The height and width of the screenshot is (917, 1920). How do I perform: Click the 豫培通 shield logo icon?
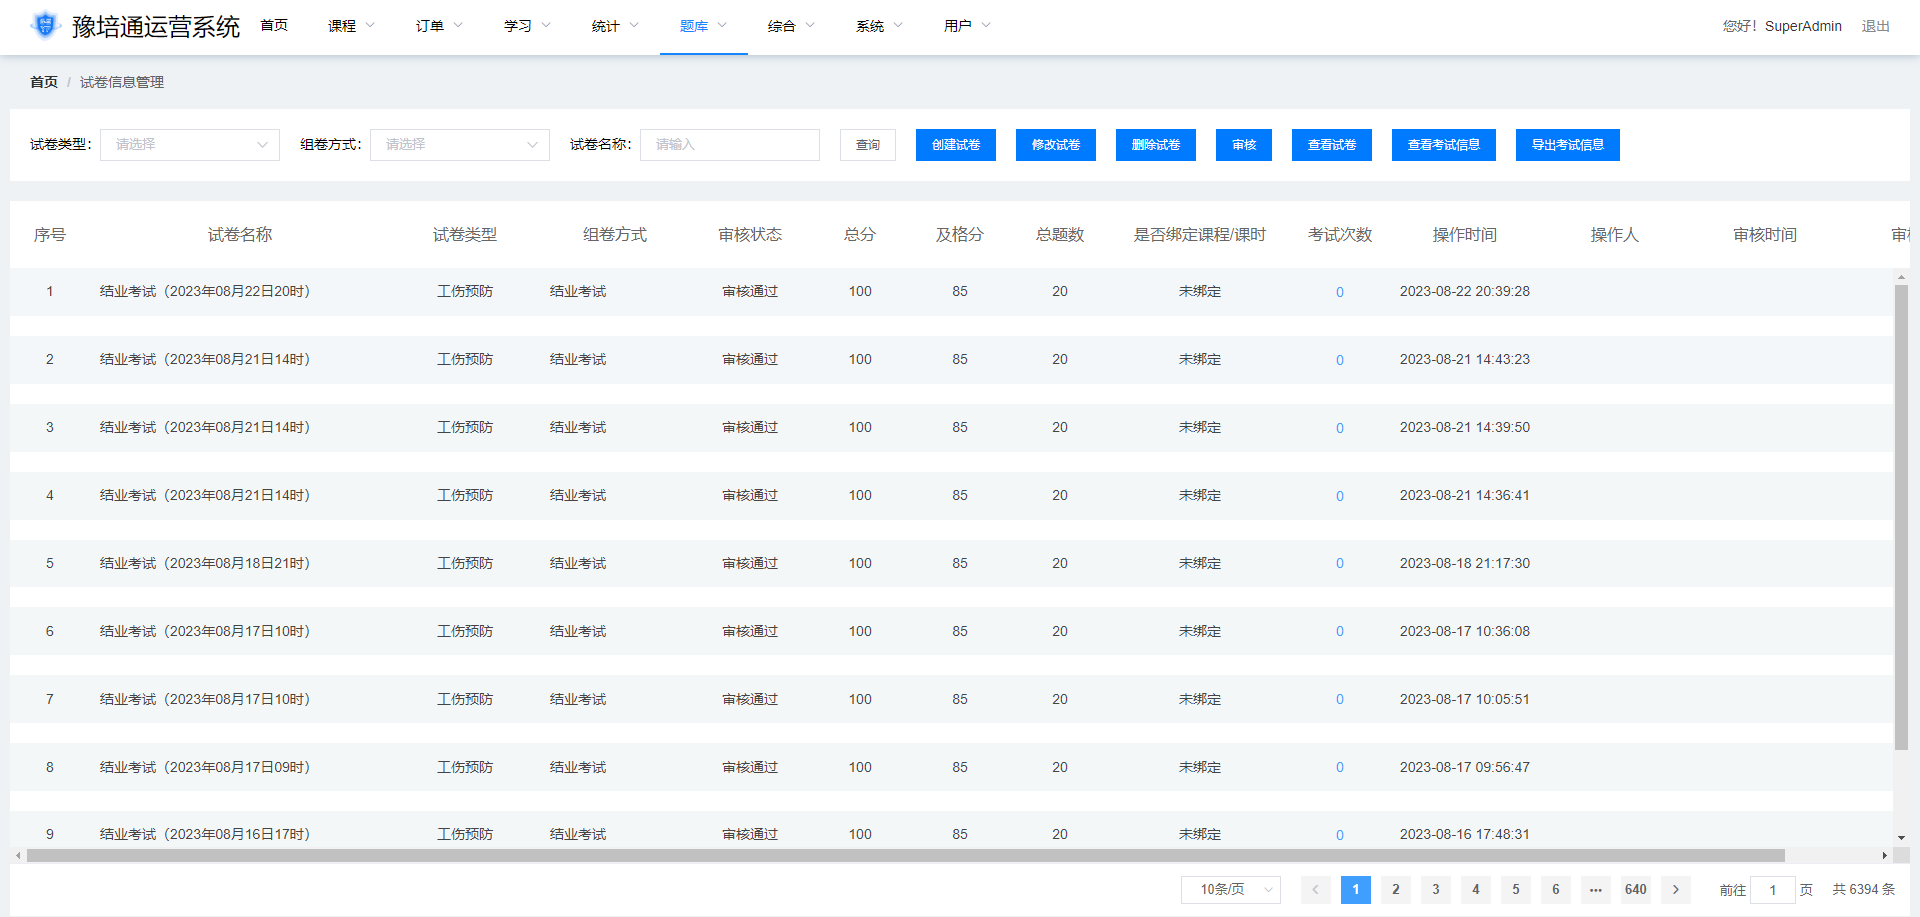coord(45,25)
